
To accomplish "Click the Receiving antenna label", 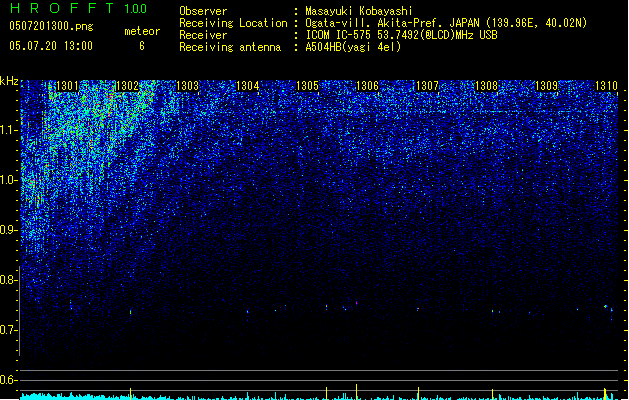I will coord(230,47).
